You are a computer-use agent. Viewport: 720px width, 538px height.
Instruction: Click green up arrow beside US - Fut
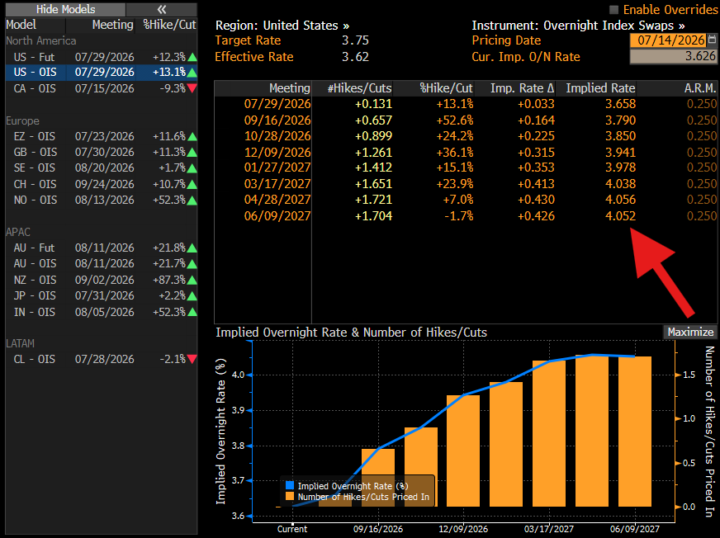[x=192, y=57]
